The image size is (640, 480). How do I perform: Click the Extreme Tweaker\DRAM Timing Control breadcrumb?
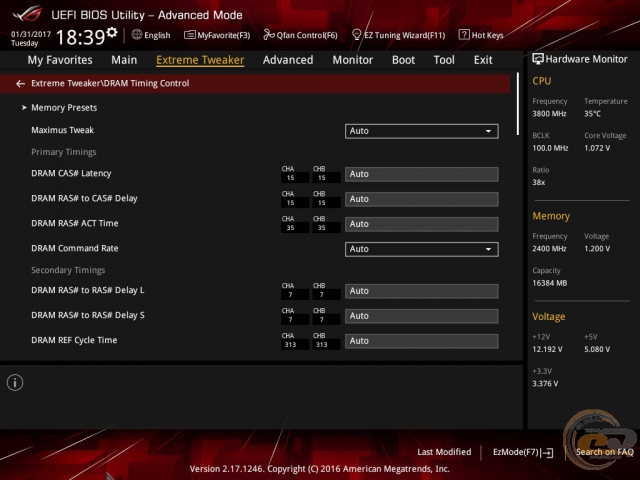click(x=110, y=83)
